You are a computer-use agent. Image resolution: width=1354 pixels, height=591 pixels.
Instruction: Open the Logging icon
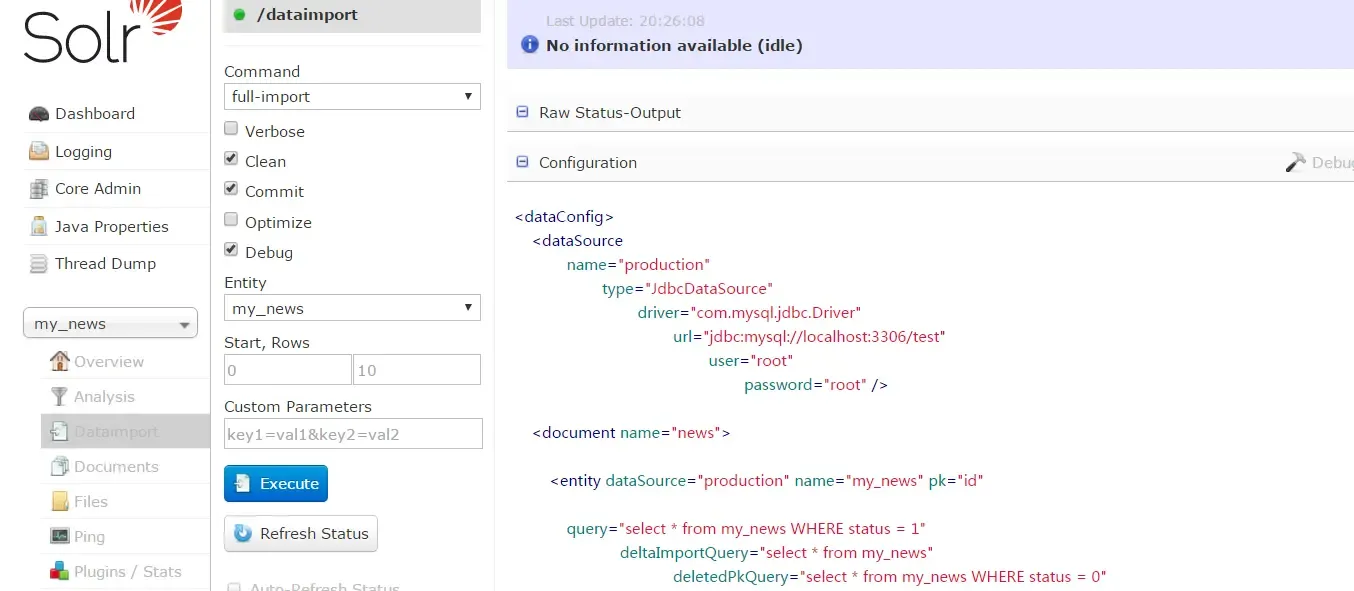[x=39, y=152]
